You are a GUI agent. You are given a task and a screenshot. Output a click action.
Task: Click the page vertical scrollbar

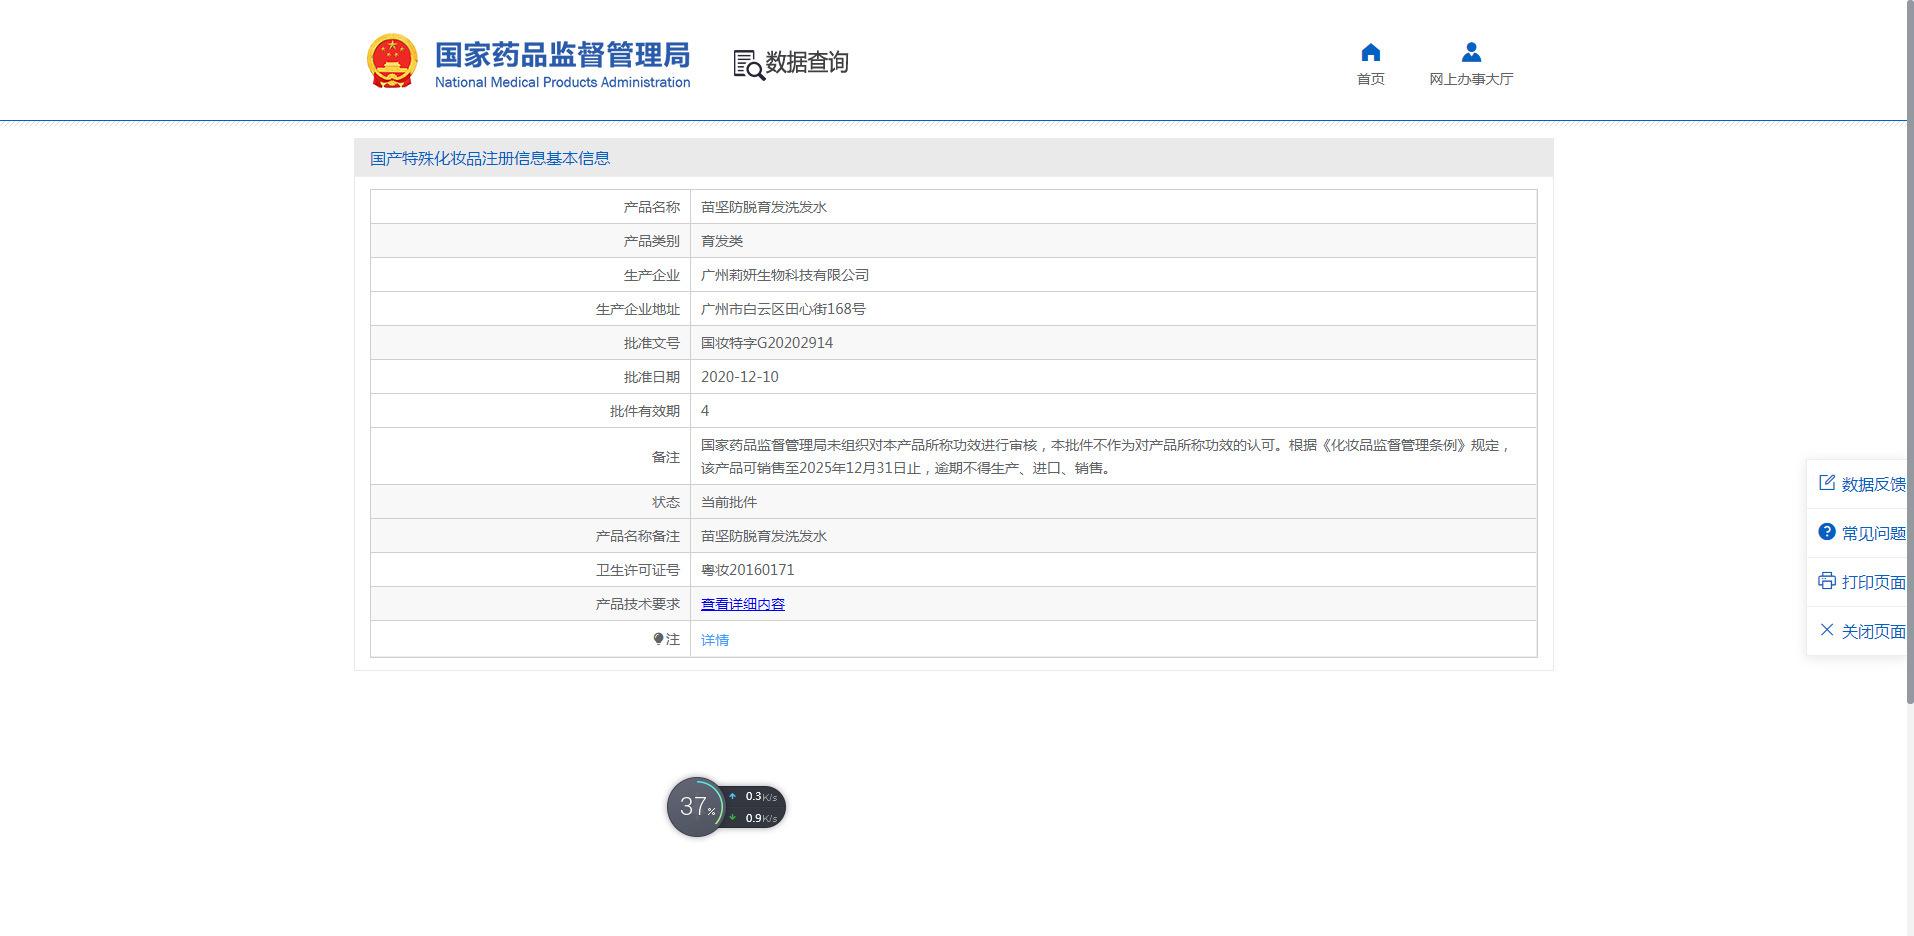point(1909,400)
